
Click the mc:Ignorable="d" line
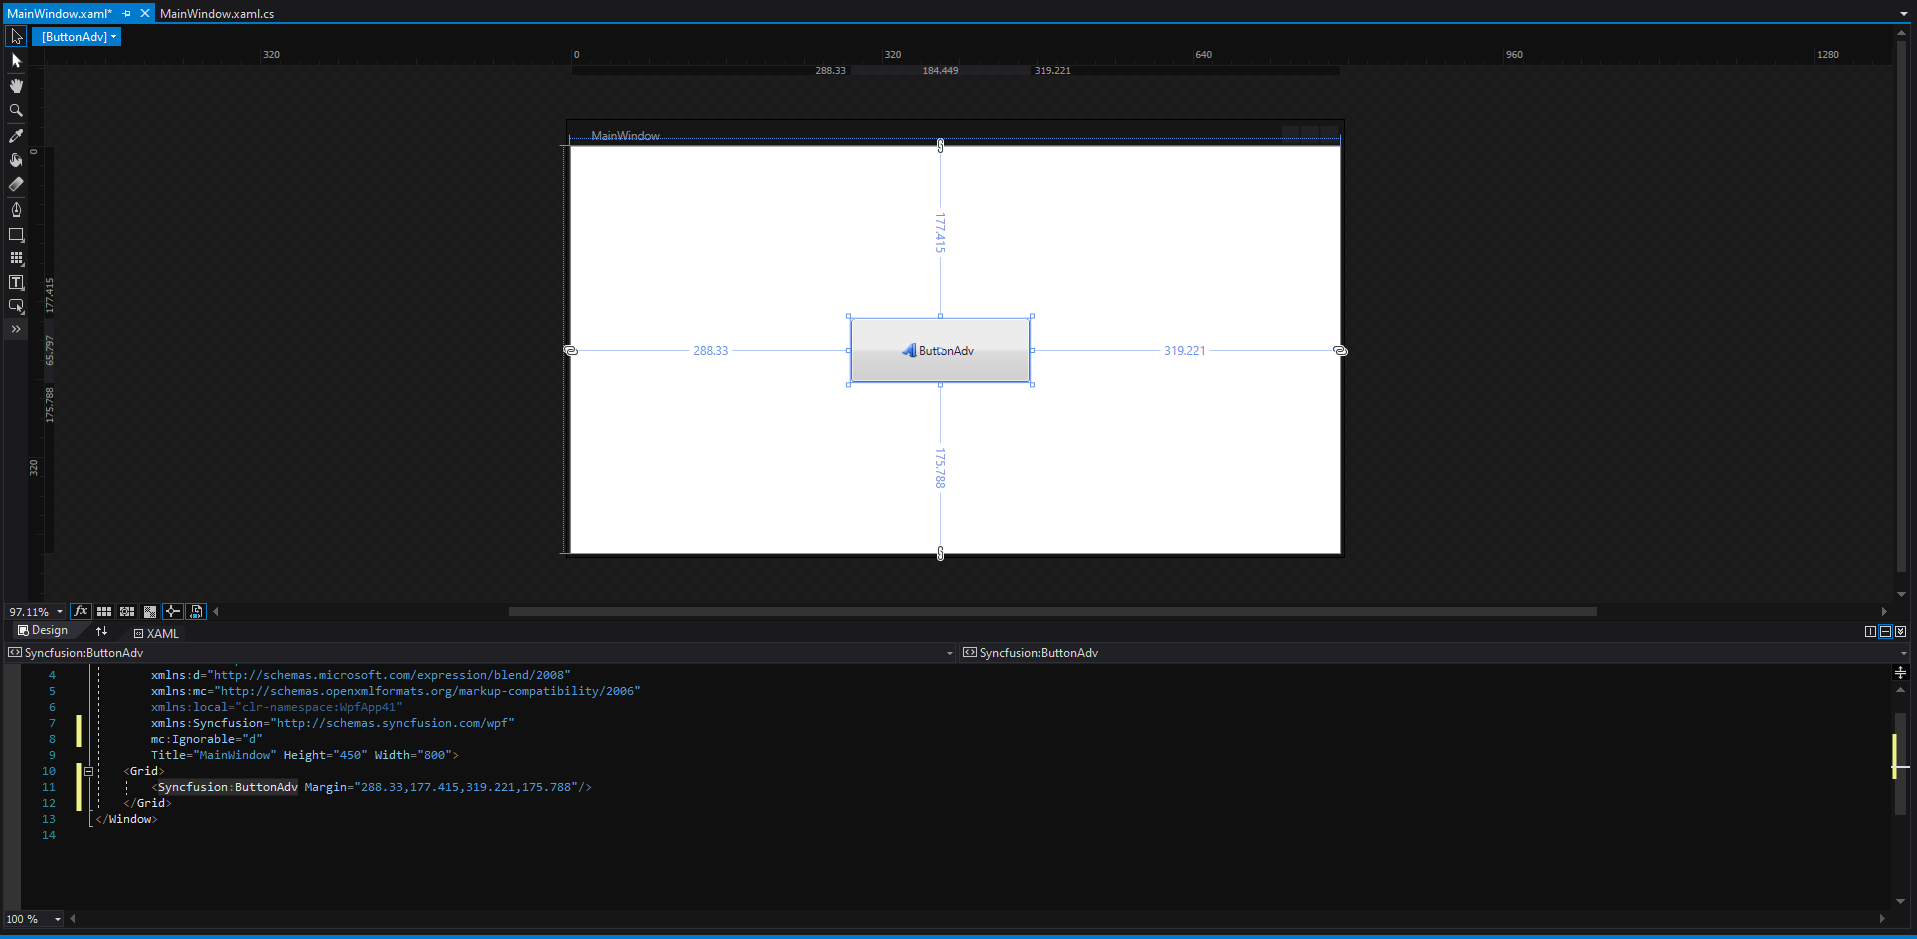(206, 739)
